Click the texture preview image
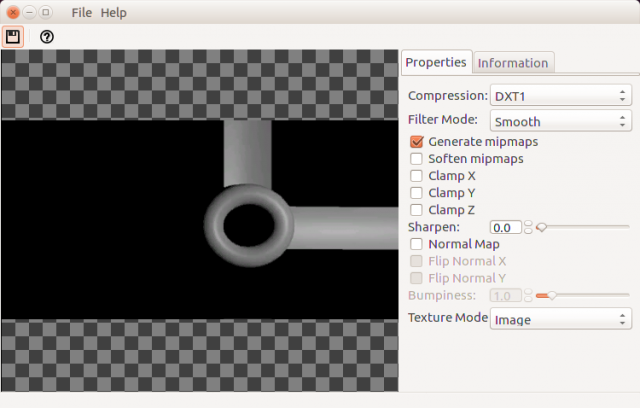This screenshot has width=640, height=408. click(x=200, y=220)
